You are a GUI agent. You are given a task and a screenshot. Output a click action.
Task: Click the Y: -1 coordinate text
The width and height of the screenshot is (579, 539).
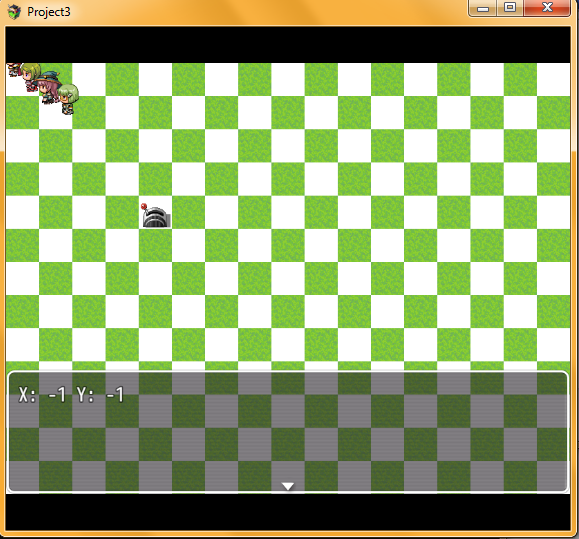(x=100, y=395)
